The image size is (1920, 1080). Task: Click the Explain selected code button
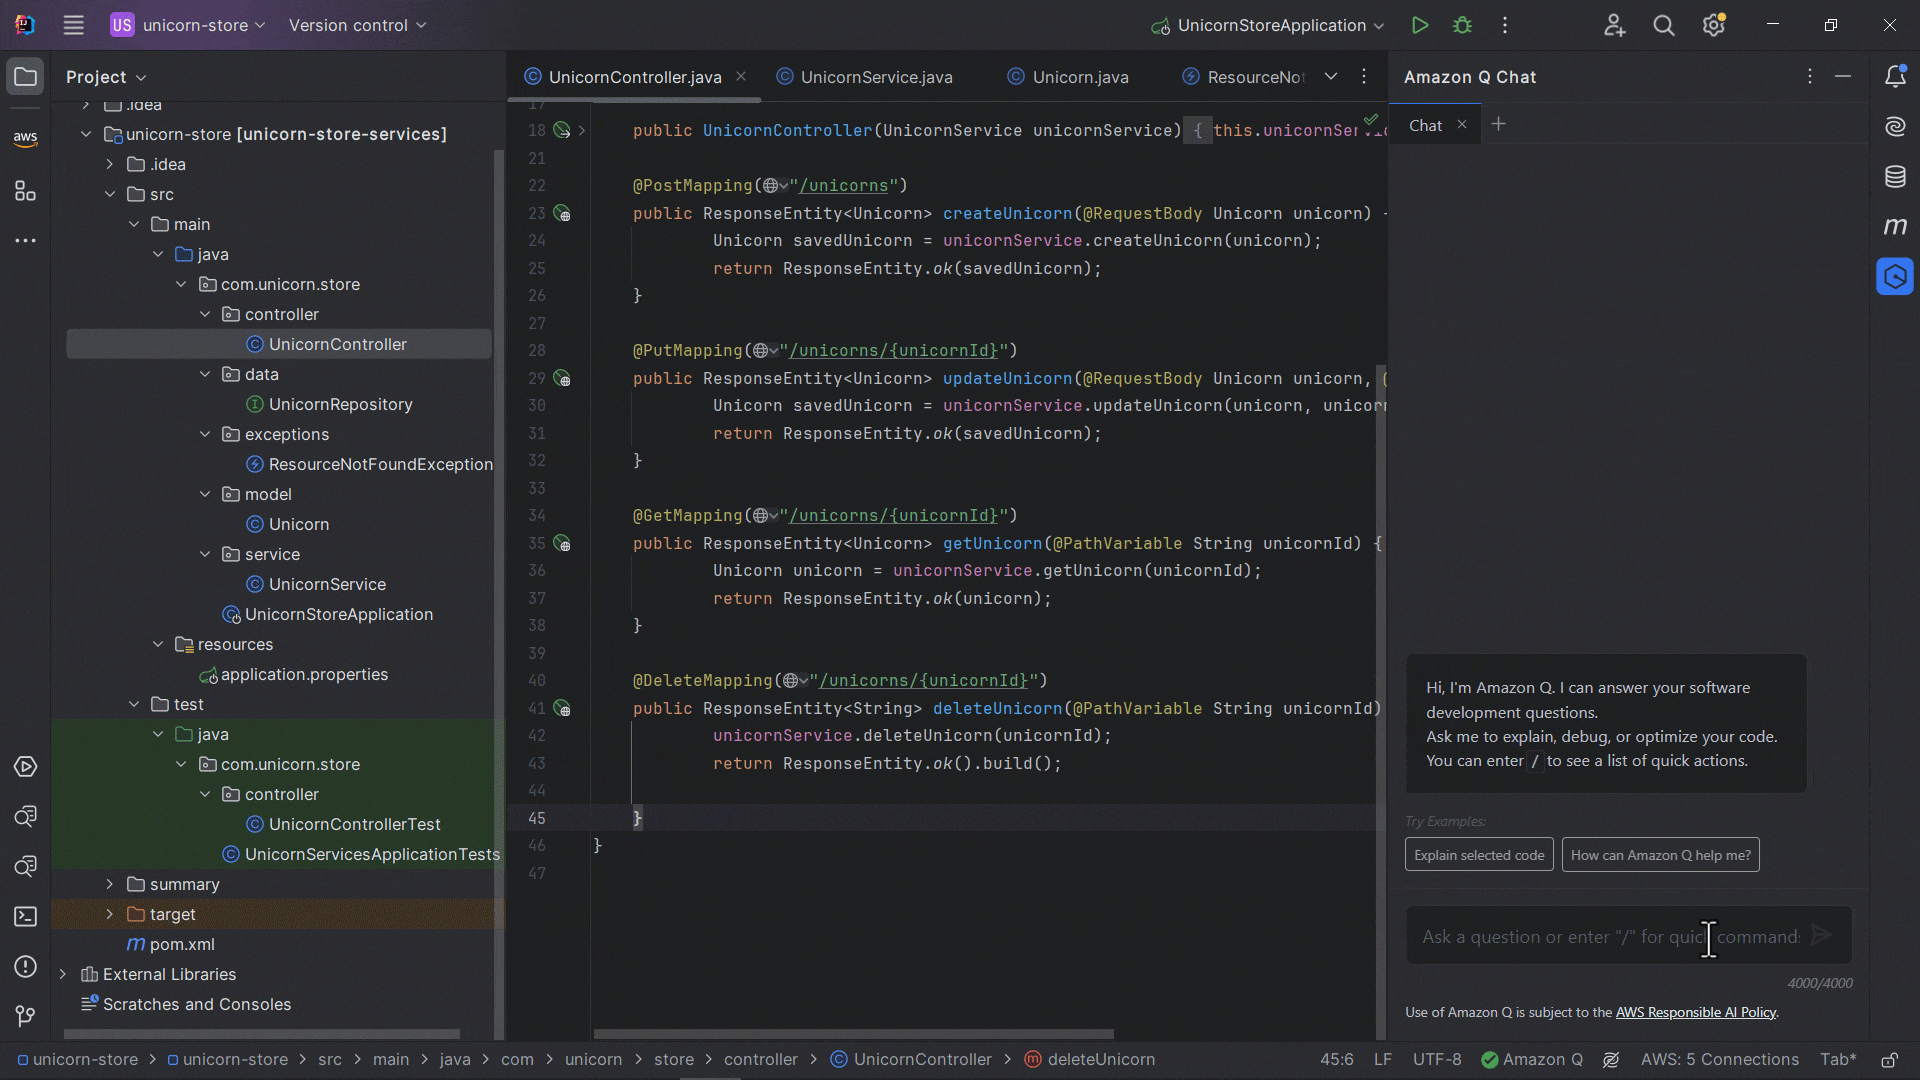(x=1479, y=855)
